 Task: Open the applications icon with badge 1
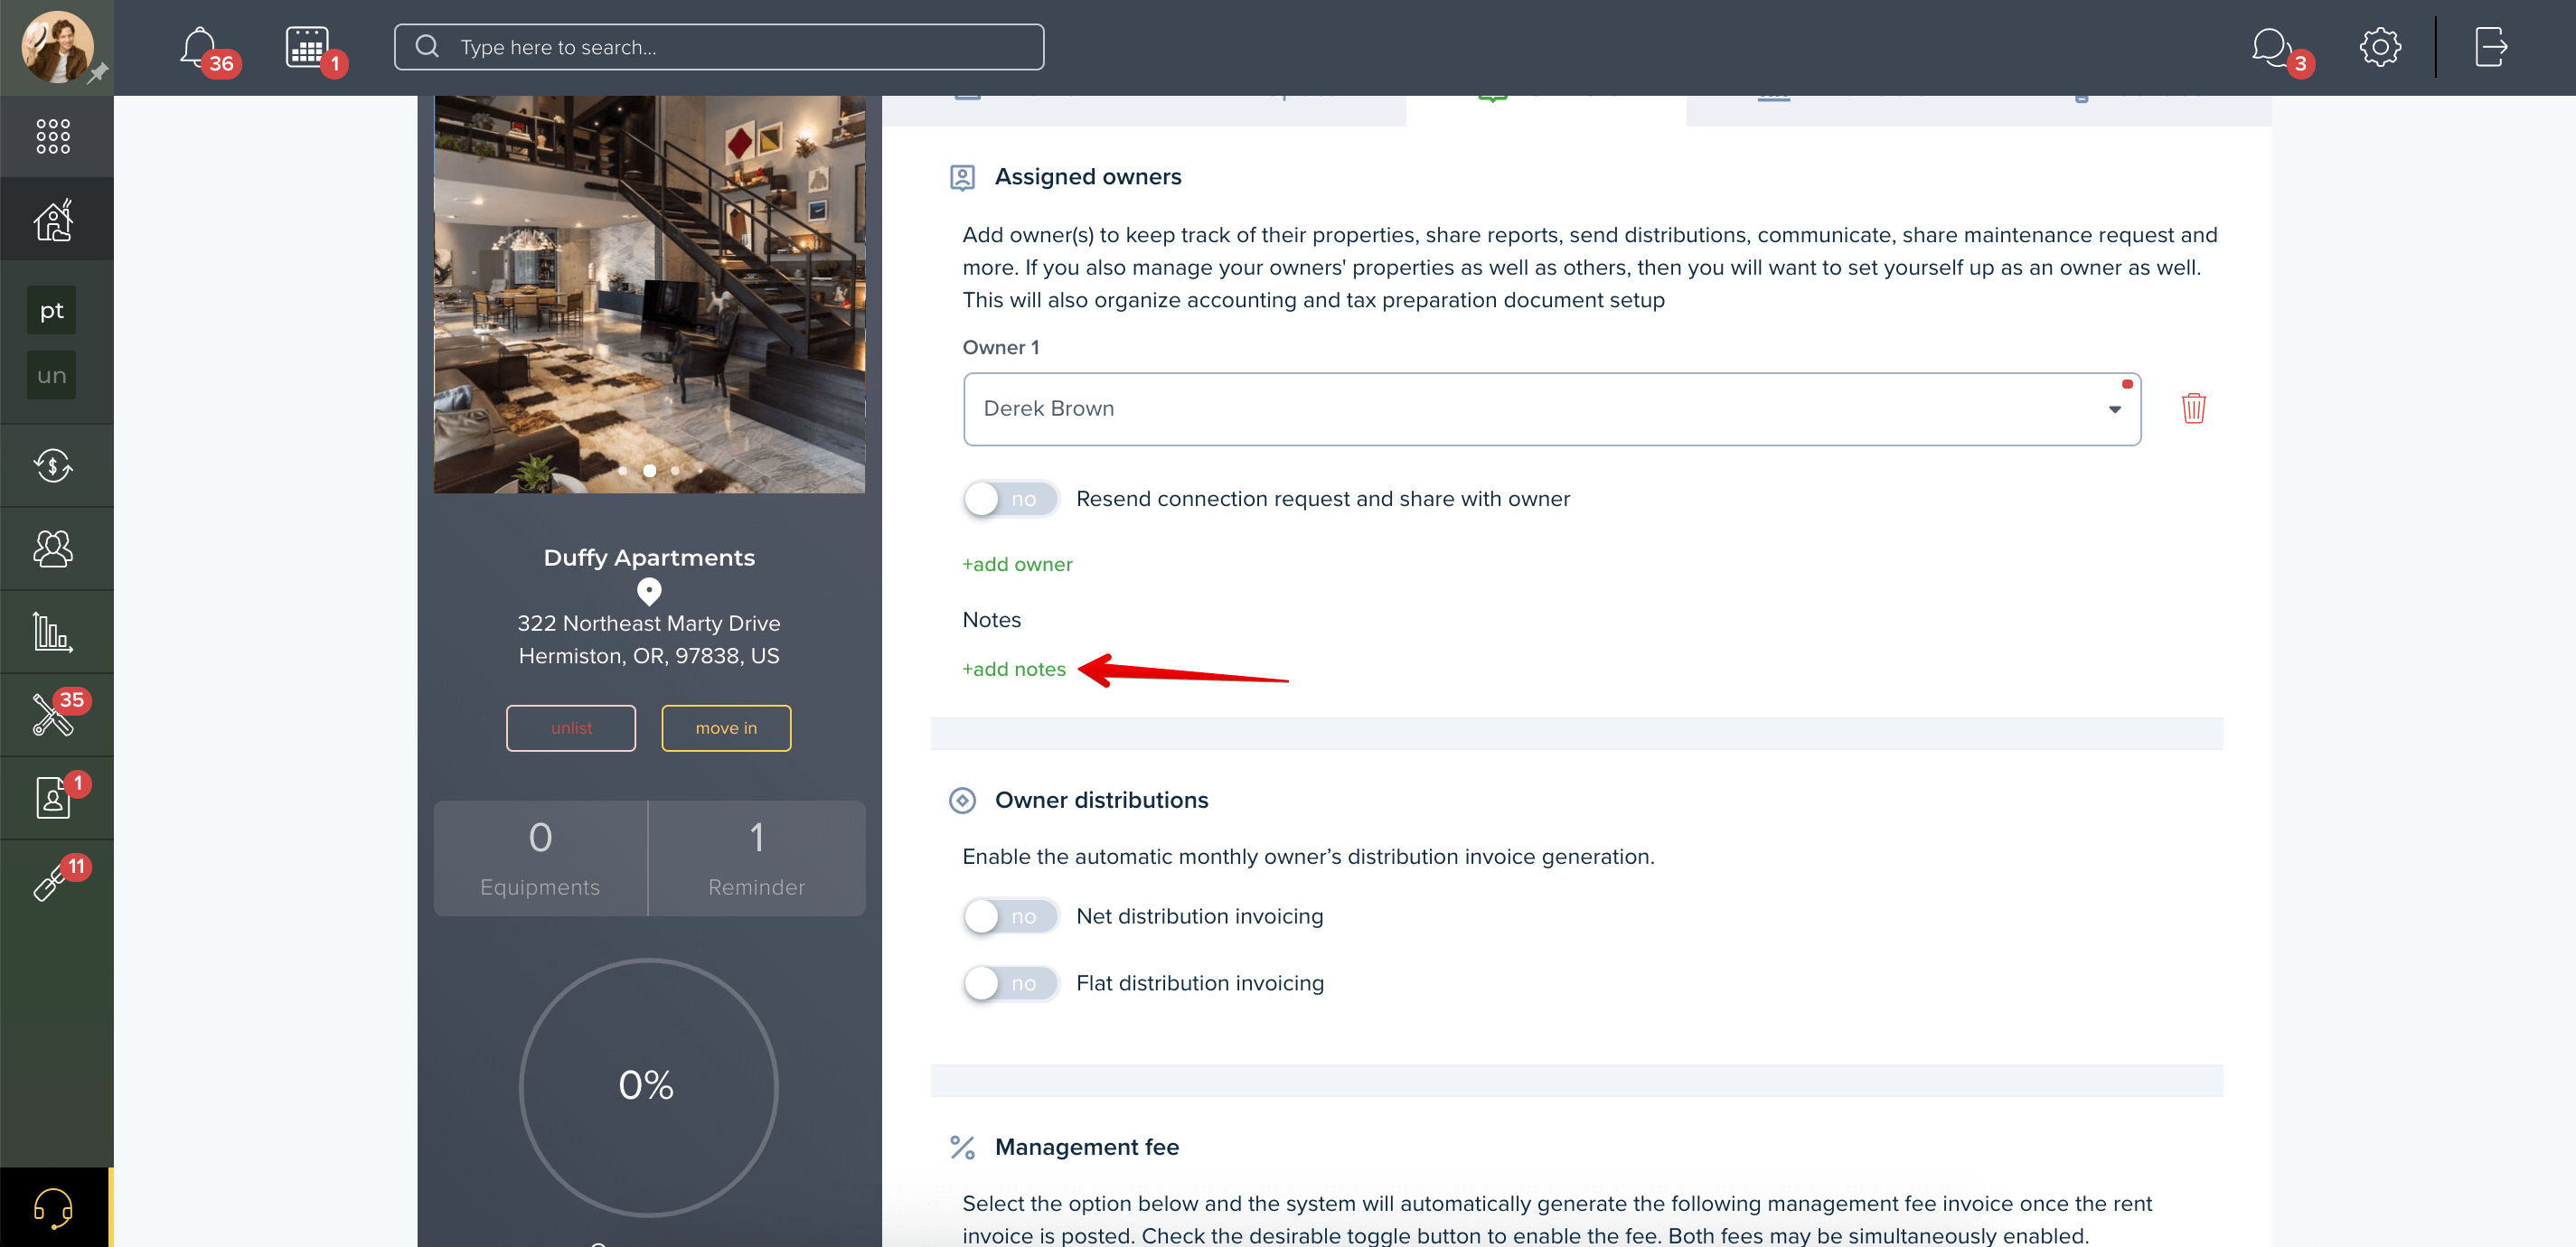click(53, 797)
